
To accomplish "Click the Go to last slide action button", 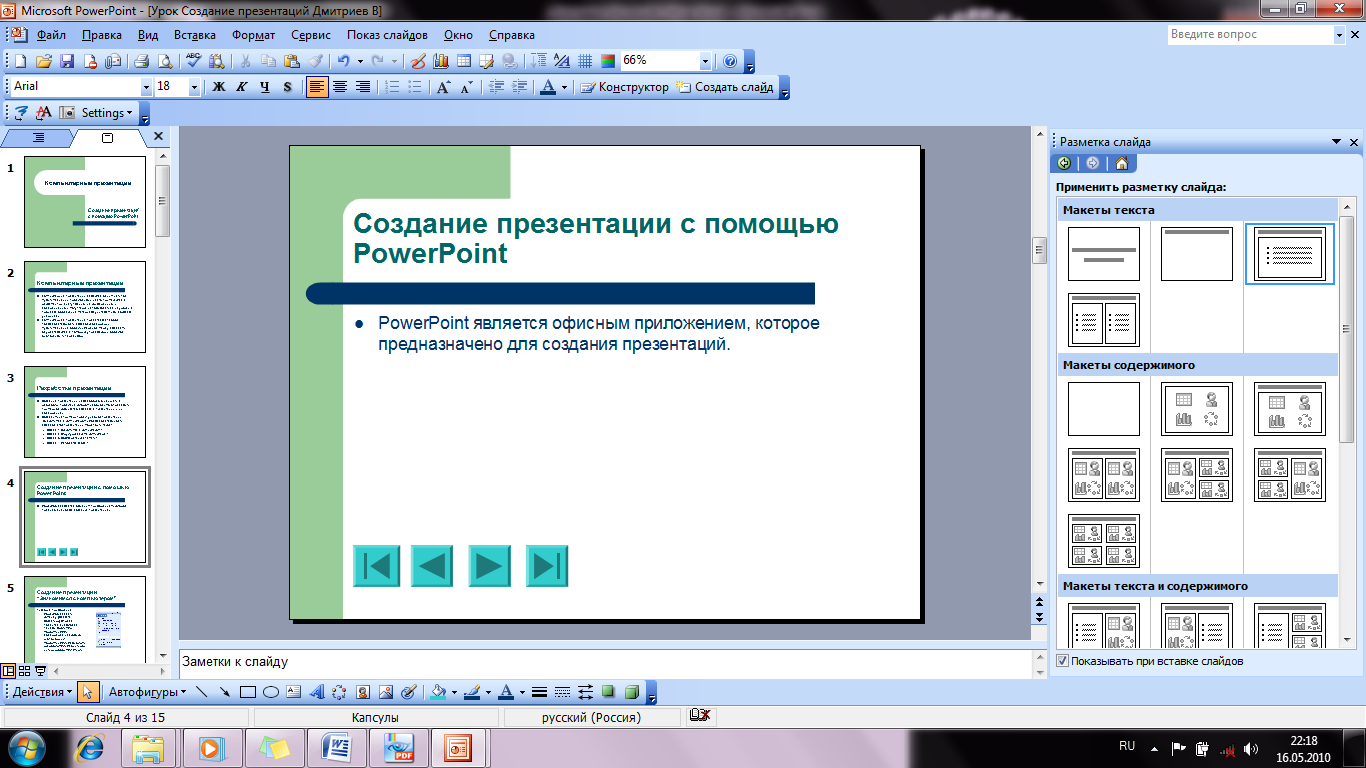I will click(x=546, y=566).
